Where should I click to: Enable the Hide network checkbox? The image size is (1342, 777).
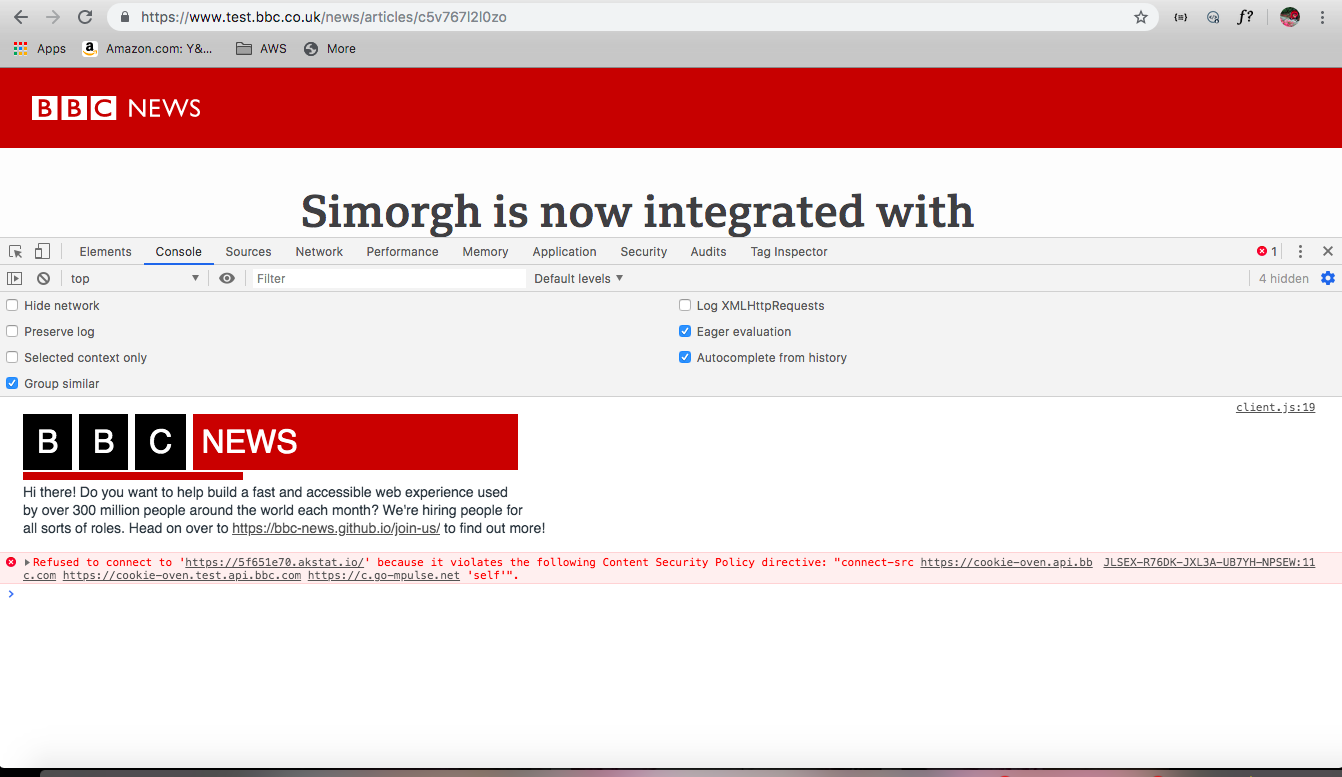tap(11, 305)
